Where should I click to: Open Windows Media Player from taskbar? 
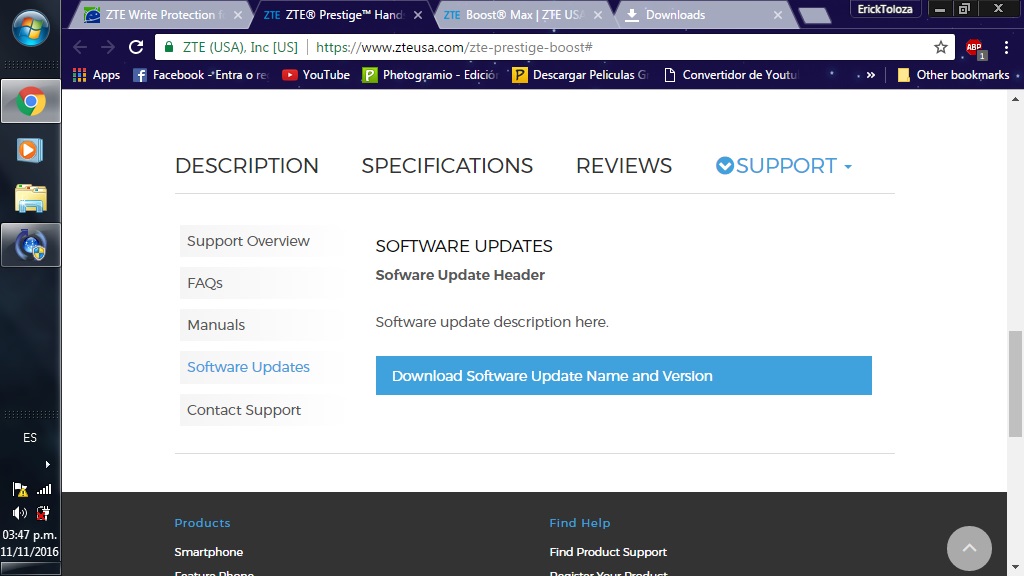[30, 150]
